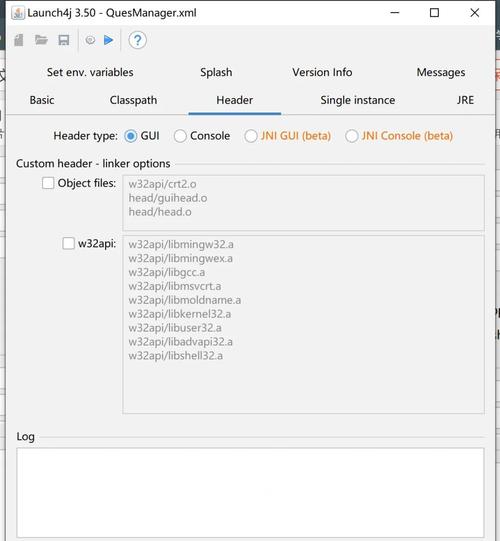500x541 pixels.
Task: Open the Version Info tab
Action: coord(322,72)
